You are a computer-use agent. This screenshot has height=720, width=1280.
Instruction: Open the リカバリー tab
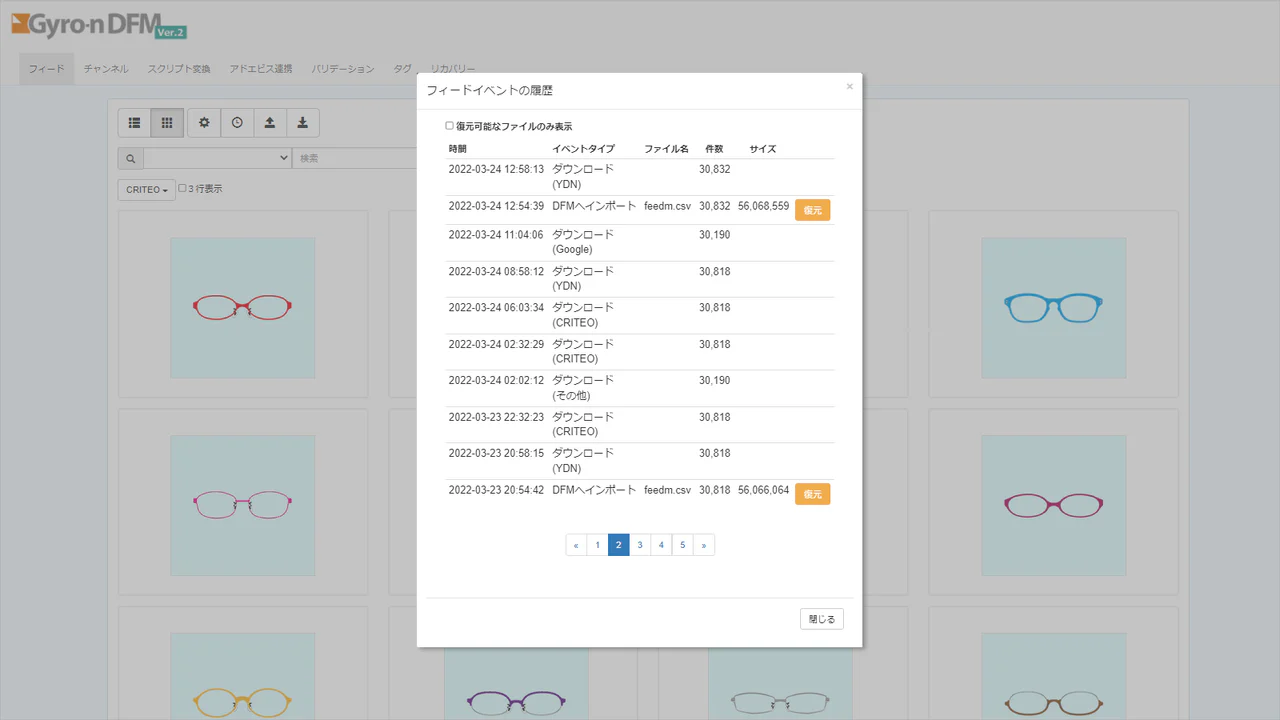point(453,69)
